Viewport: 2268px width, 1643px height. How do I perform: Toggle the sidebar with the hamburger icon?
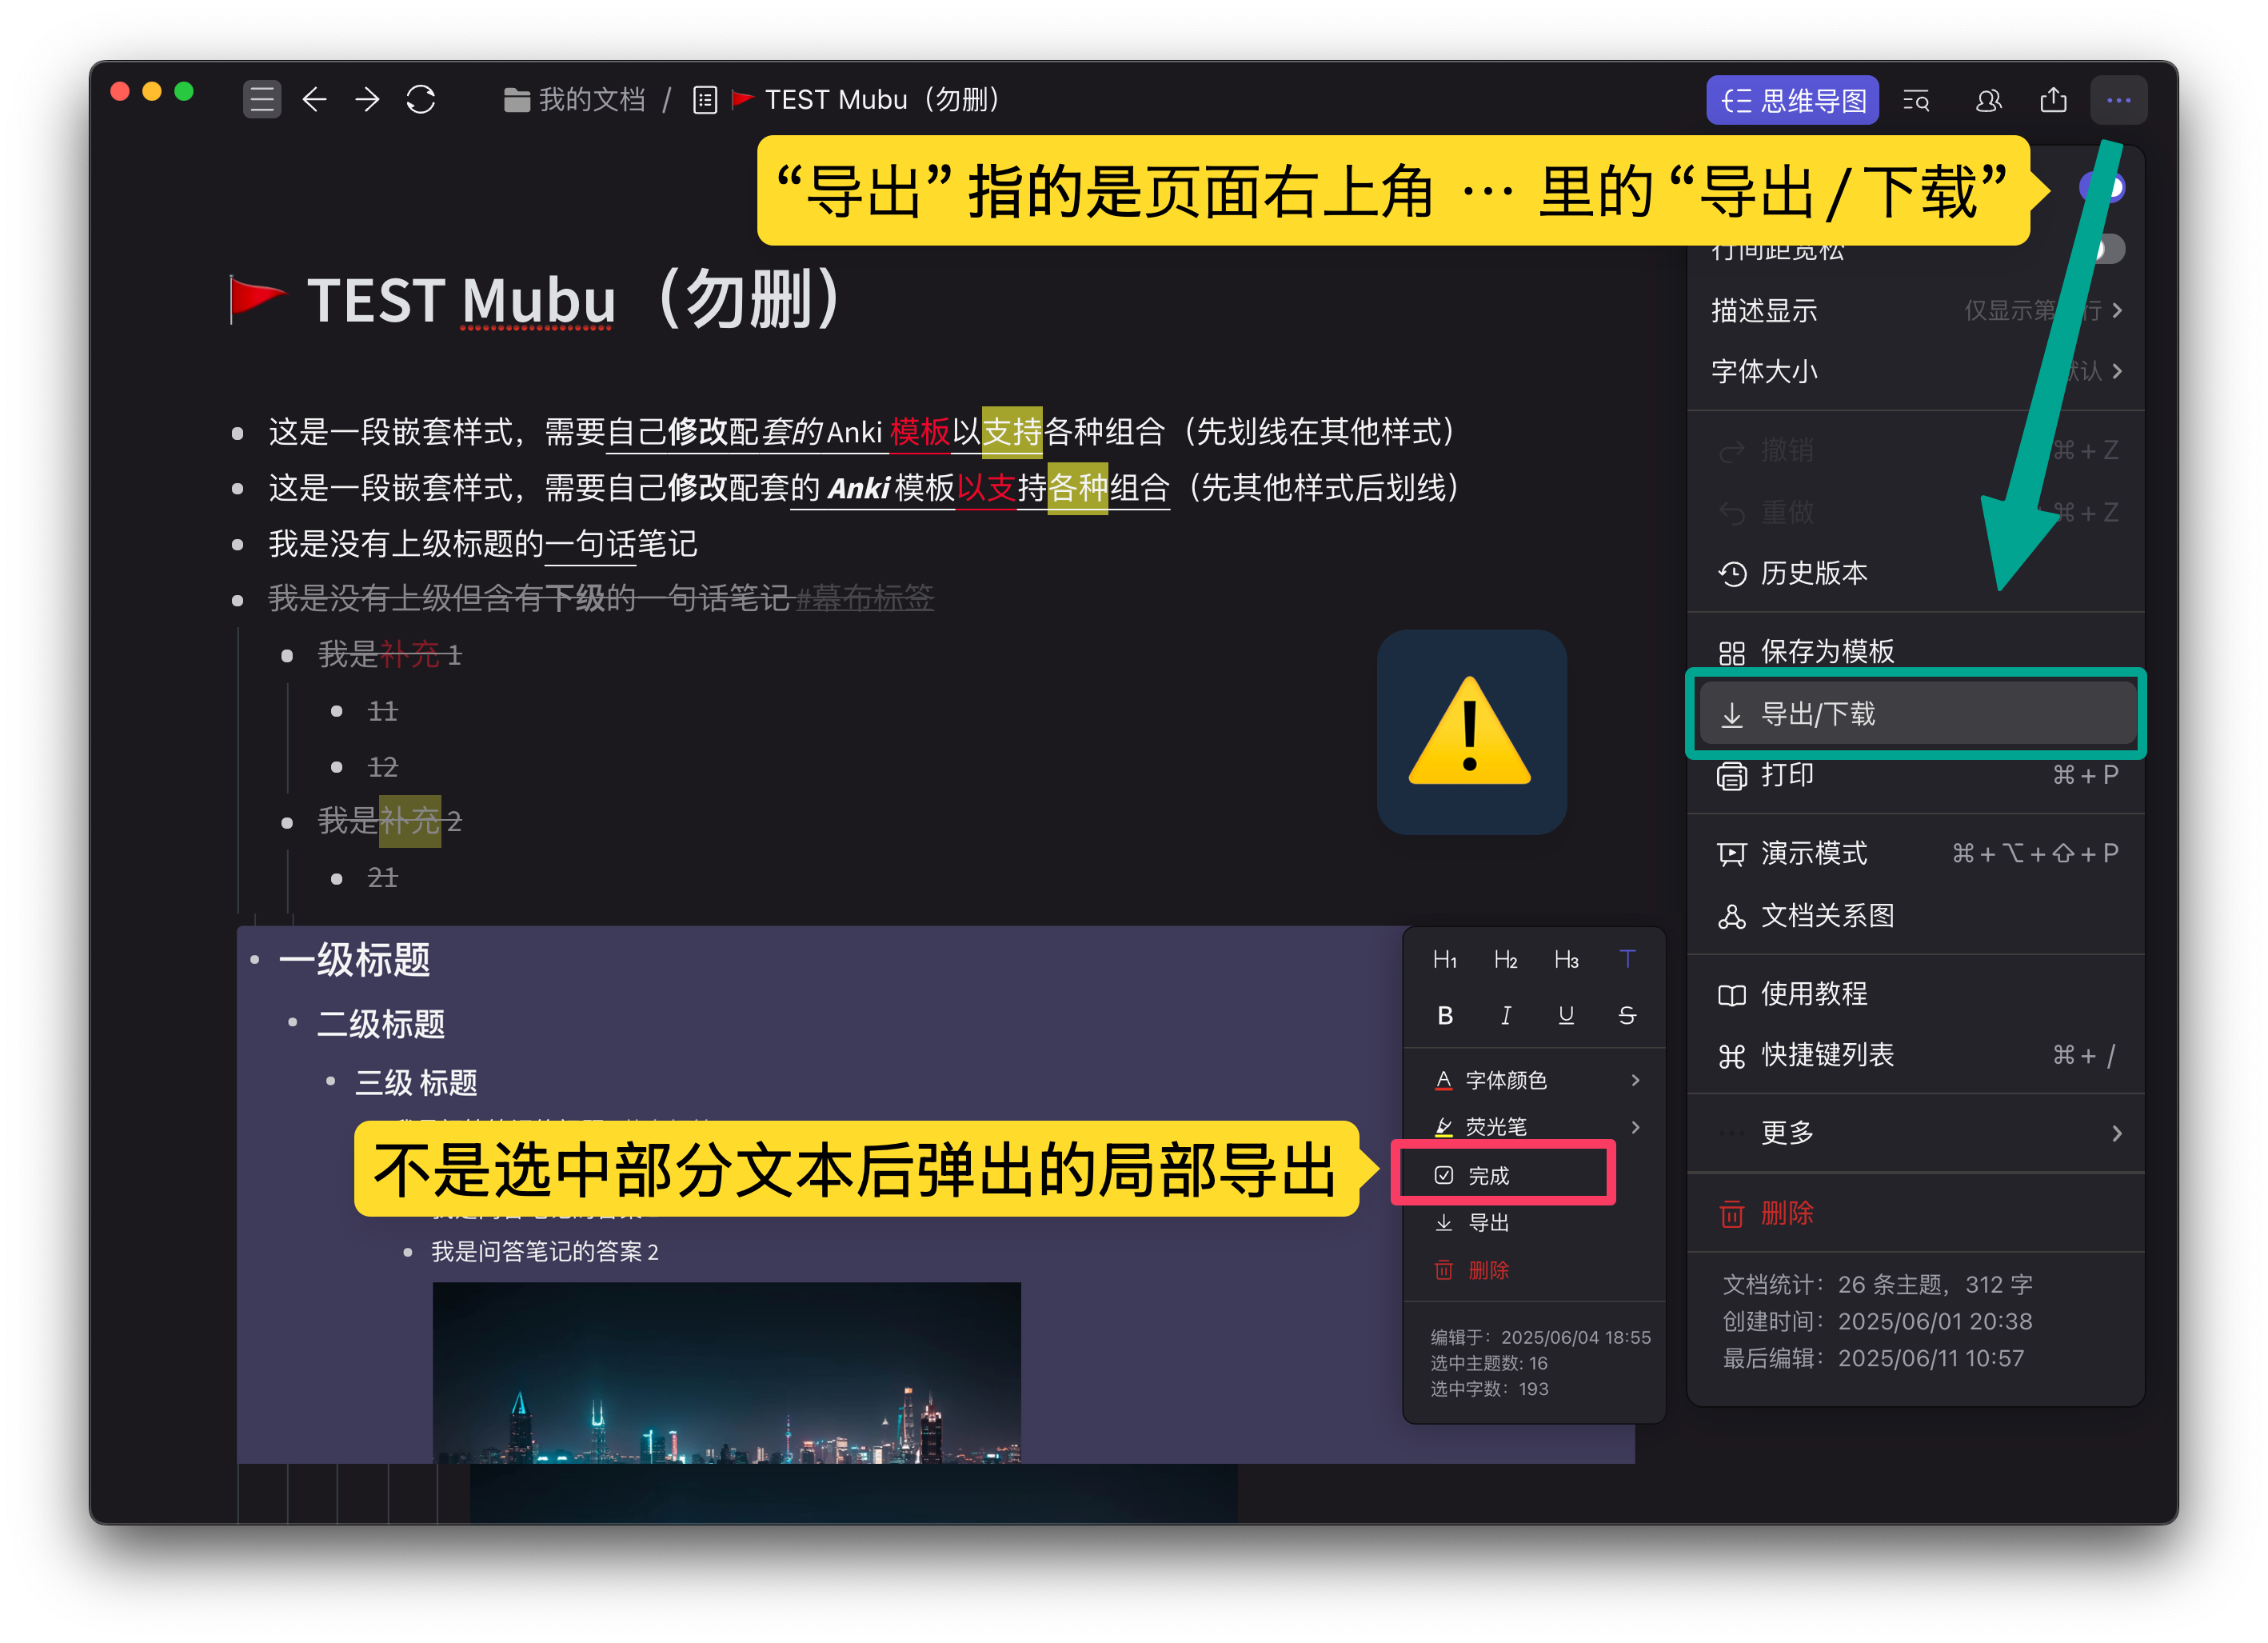coord(262,99)
